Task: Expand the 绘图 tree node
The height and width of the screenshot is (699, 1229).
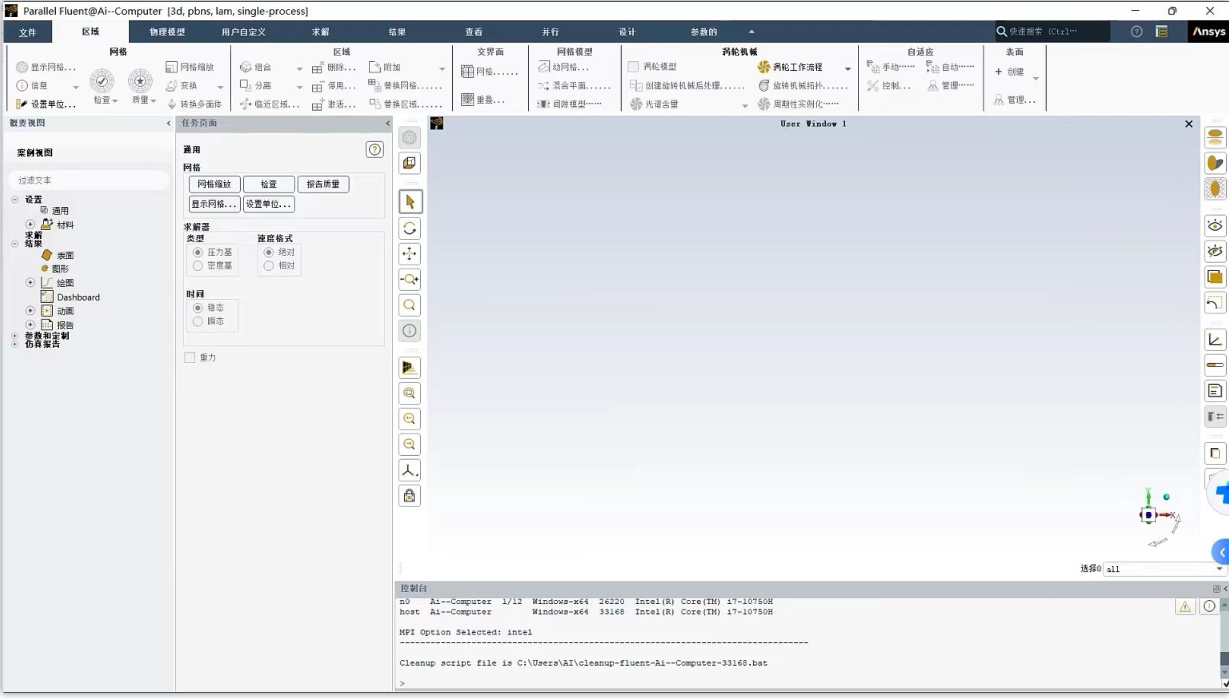Action: (x=30, y=283)
